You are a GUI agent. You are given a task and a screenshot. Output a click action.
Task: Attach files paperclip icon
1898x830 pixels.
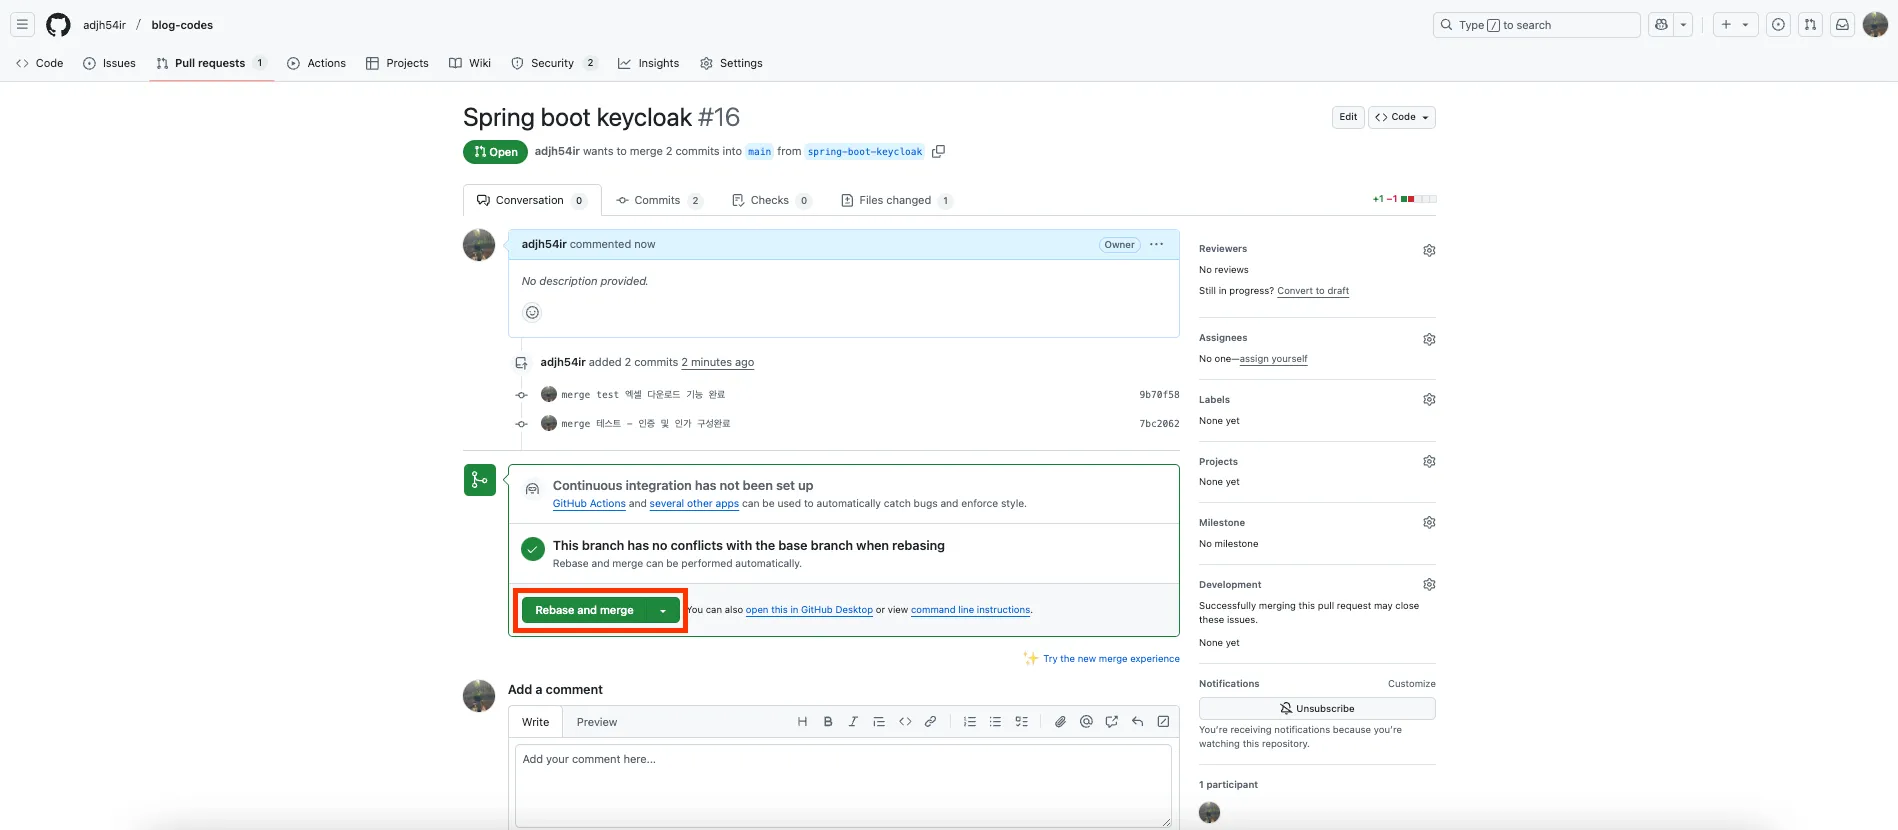coord(1060,721)
